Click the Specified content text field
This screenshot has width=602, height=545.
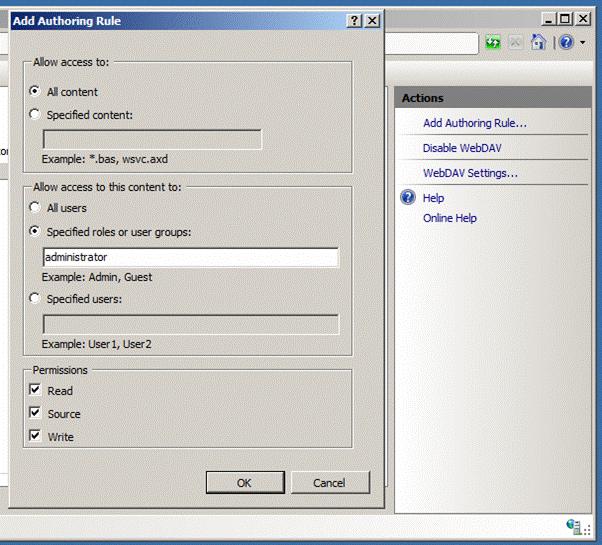click(x=152, y=139)
